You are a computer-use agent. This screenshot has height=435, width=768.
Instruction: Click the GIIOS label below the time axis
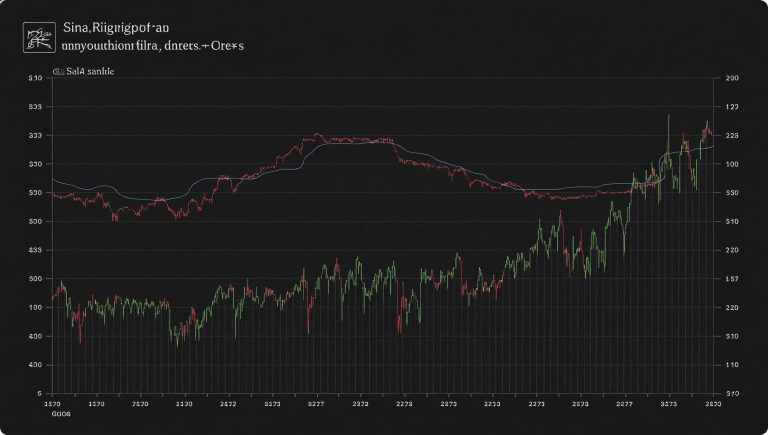pos(62,414)
